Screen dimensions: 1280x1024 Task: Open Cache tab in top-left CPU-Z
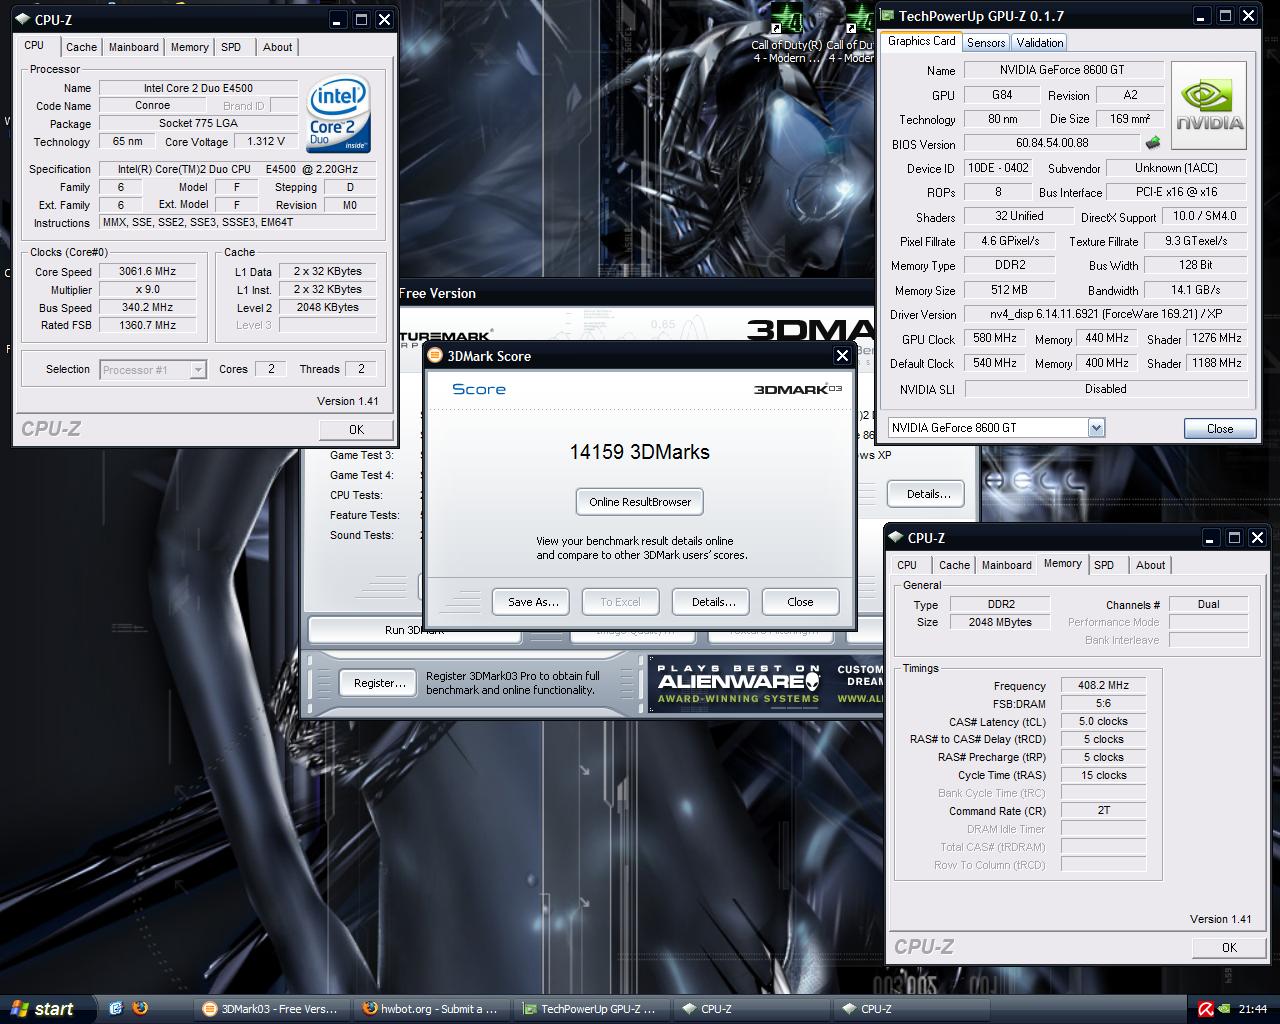81,47
